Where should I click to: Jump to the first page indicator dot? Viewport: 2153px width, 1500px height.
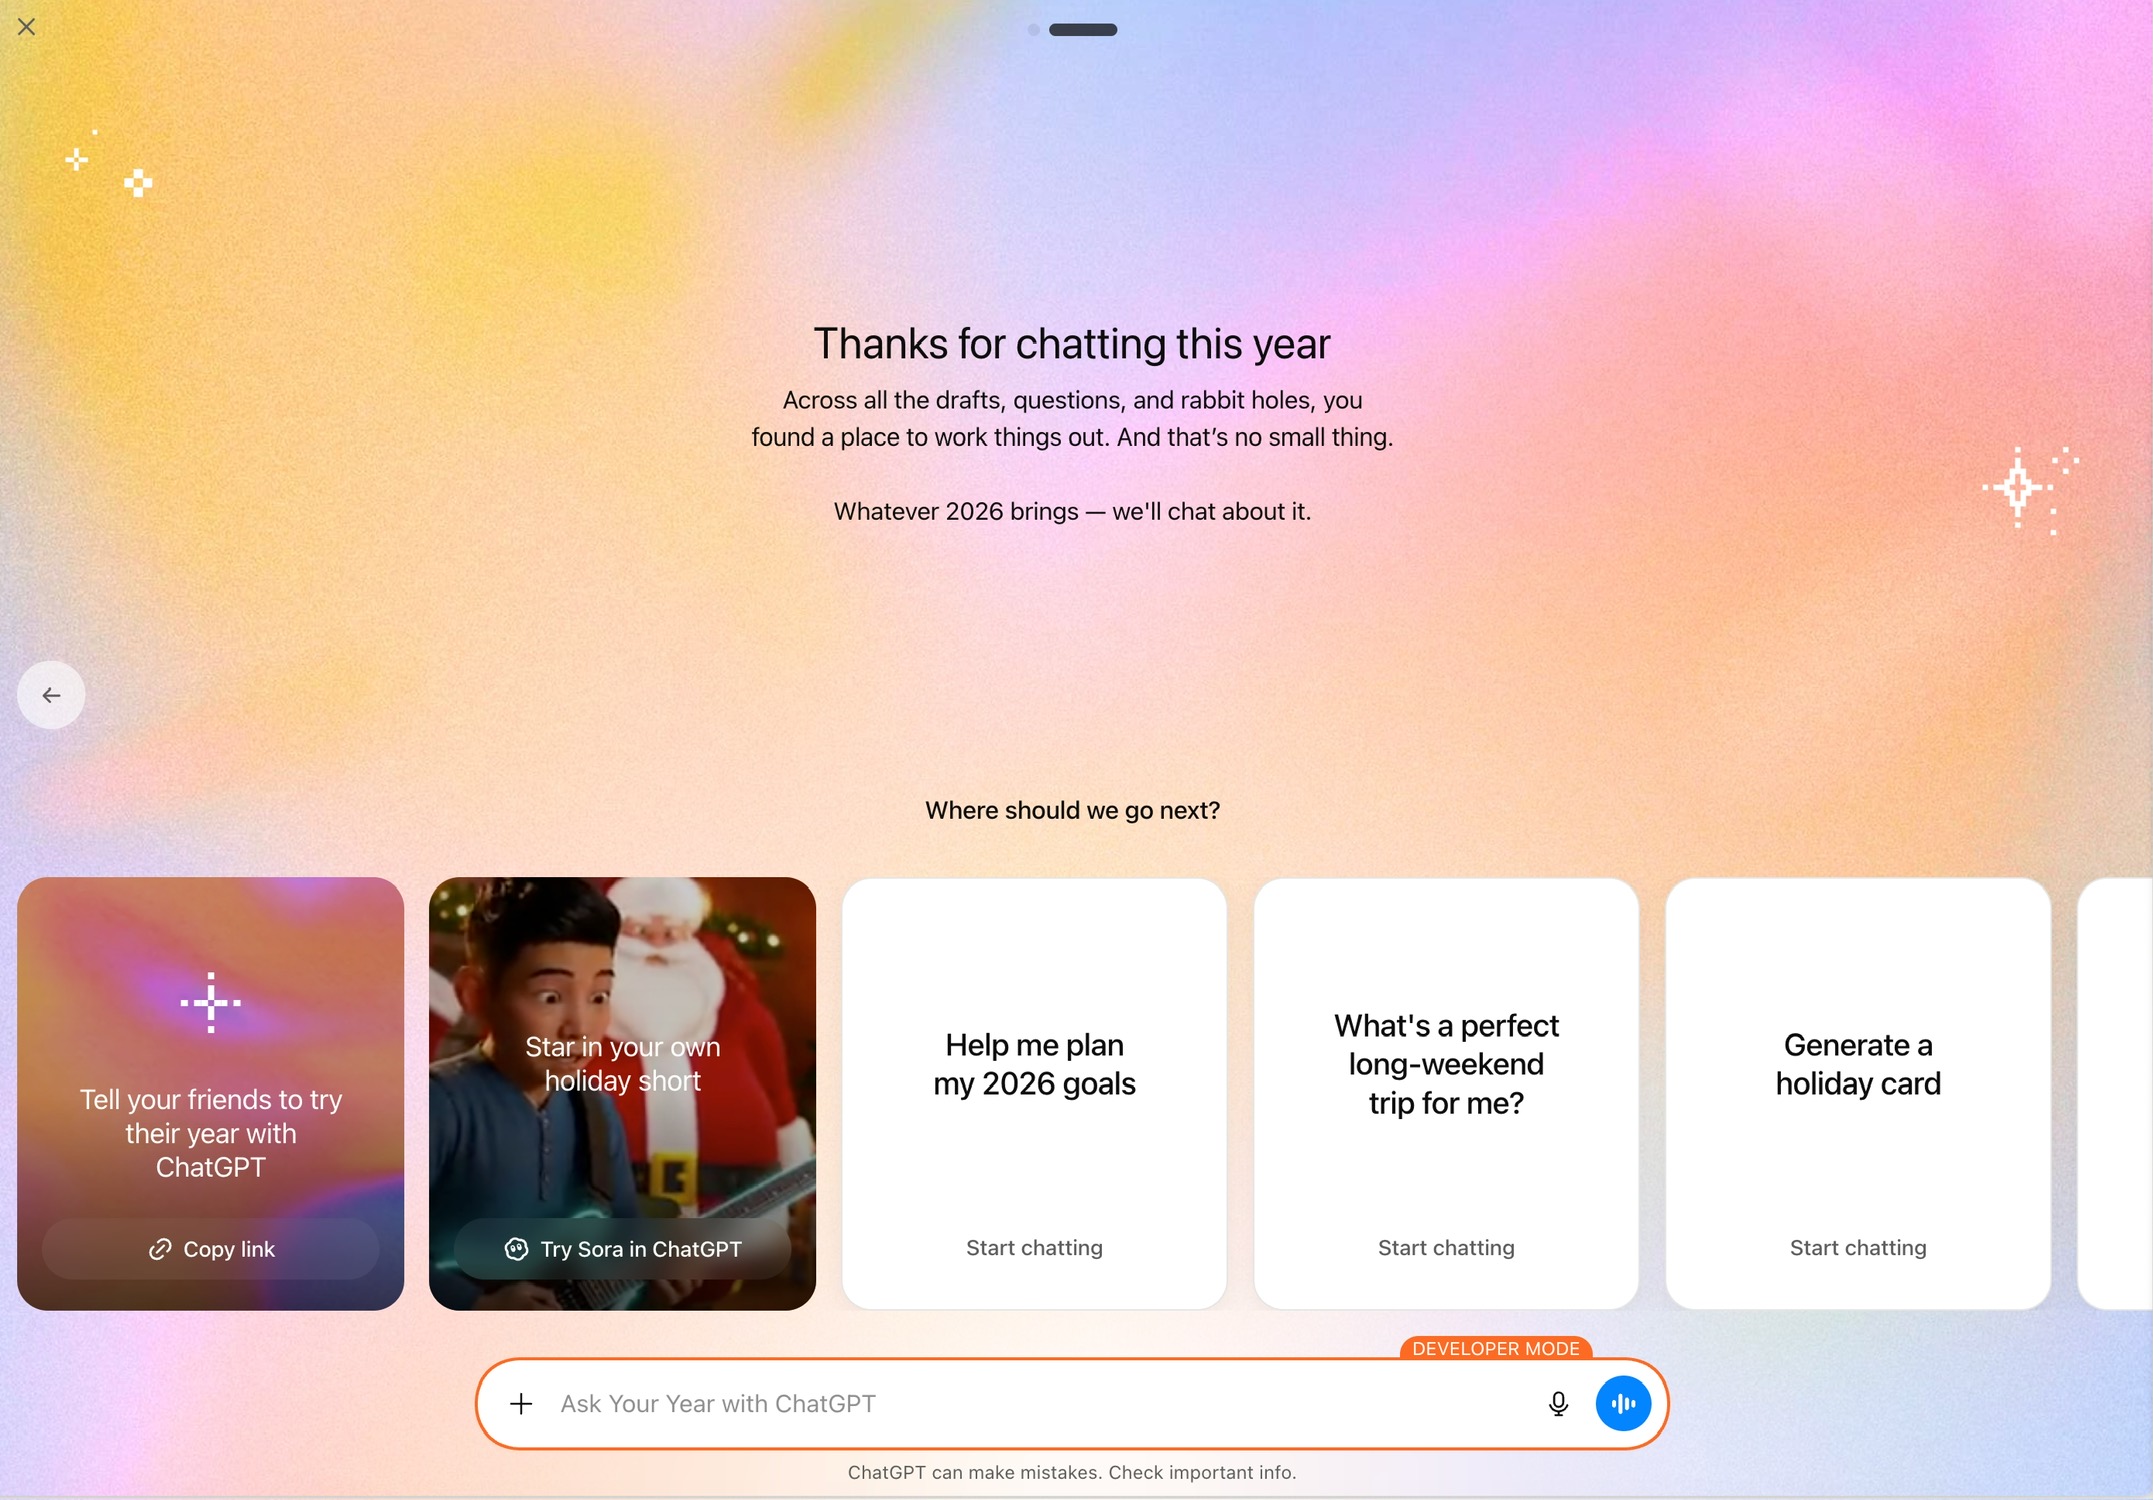(x=1034, y=30)
